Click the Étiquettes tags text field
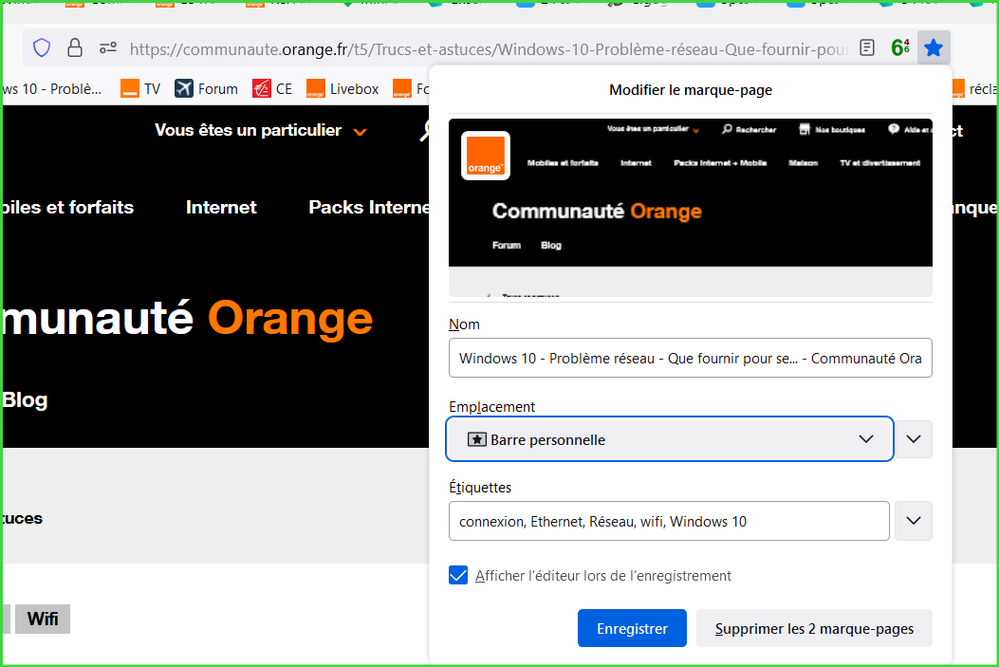The height and width of the screenshot is (667, 999). [668, 521]
